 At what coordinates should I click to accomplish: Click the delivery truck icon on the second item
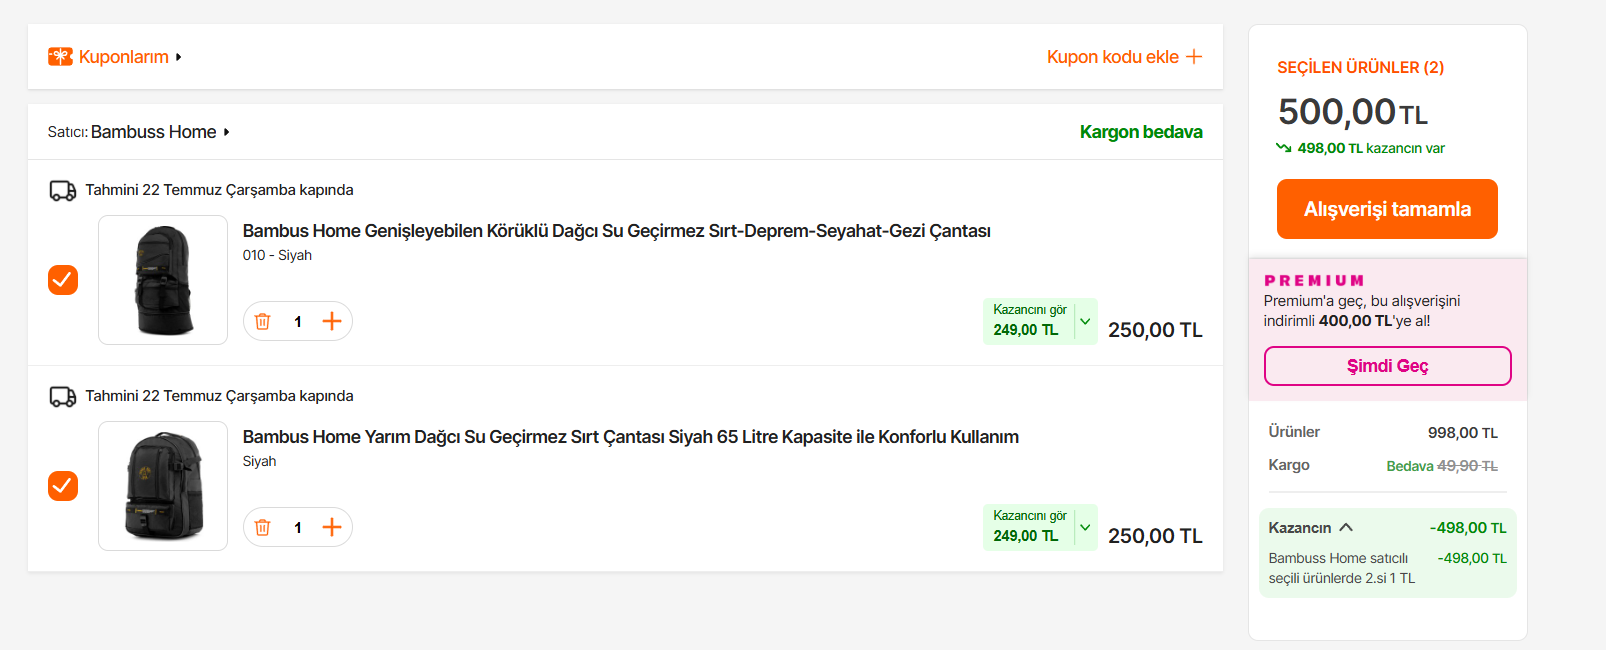63,396
